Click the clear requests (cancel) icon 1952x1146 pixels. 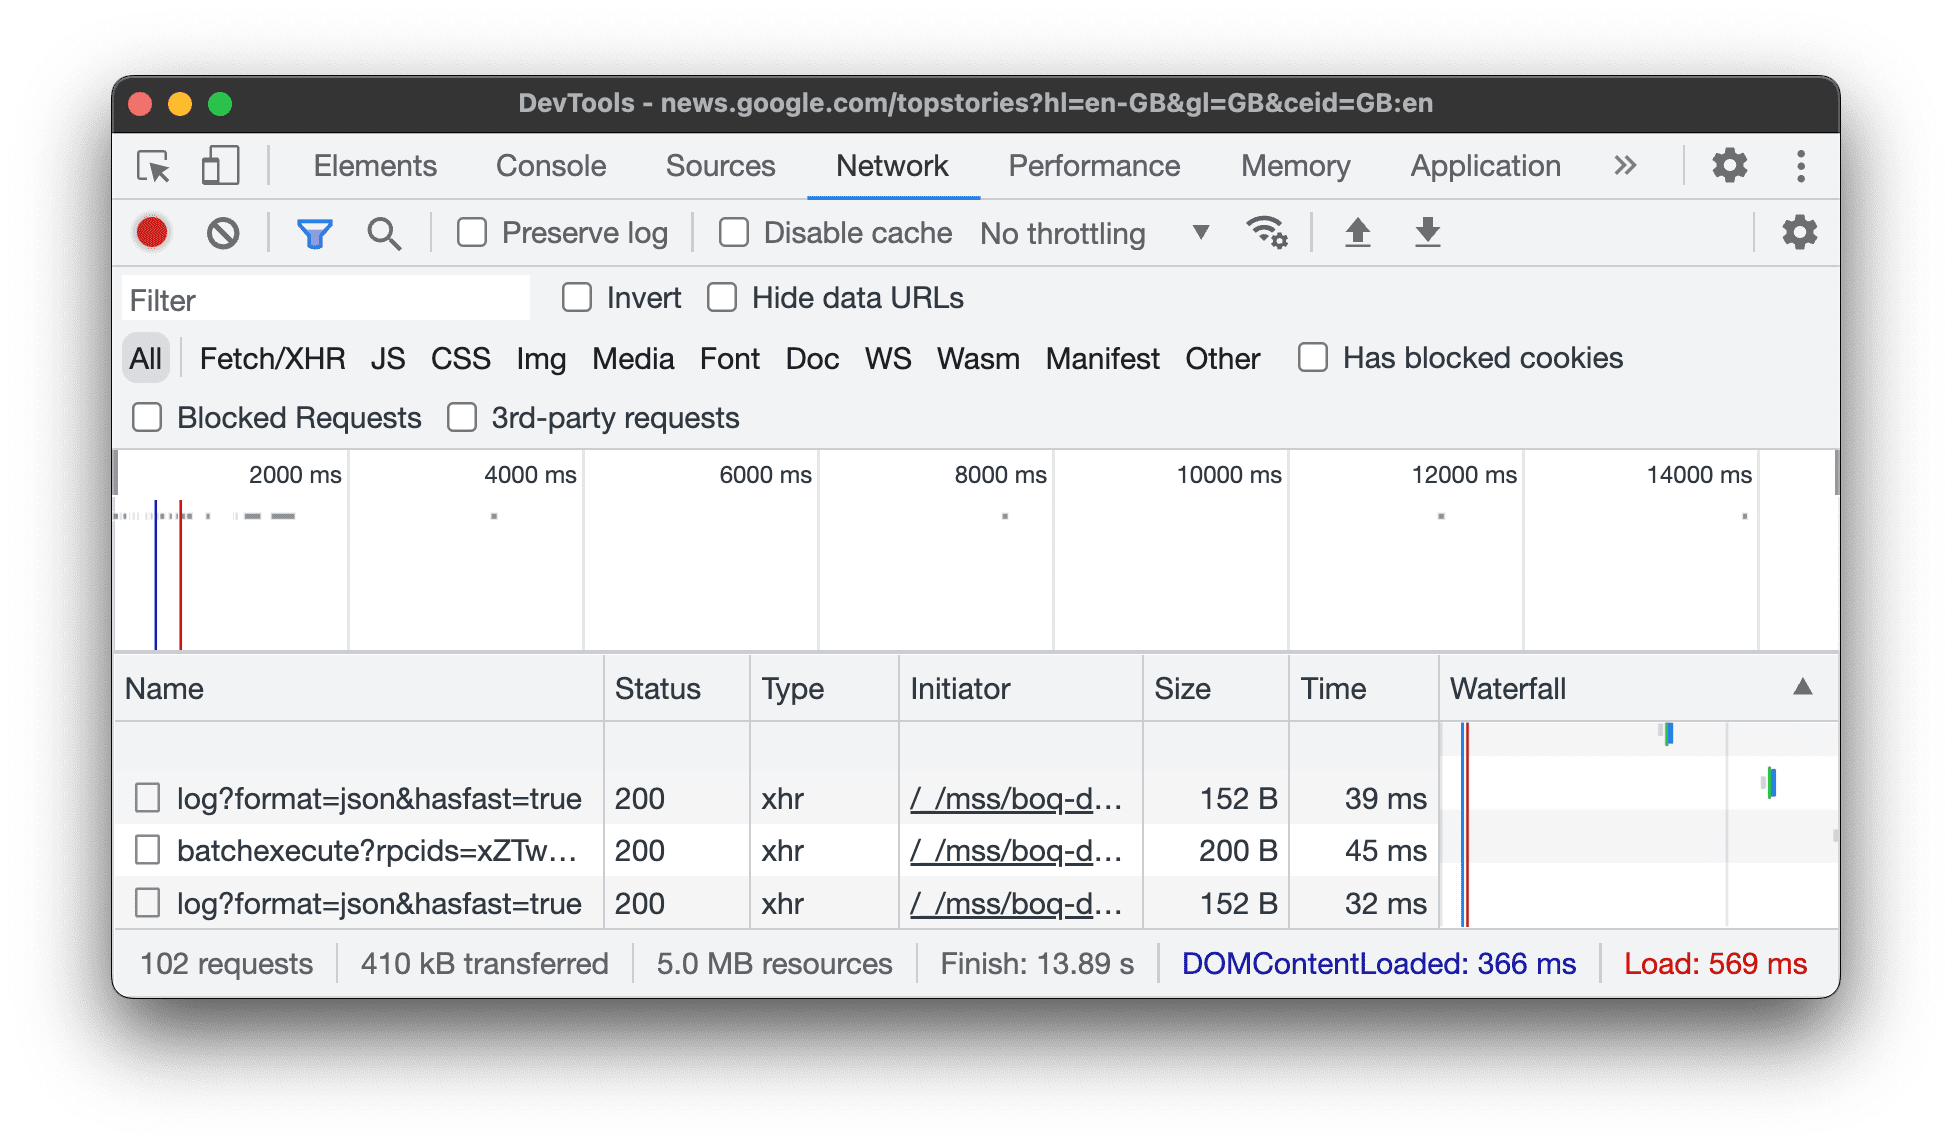pos(221,231)
